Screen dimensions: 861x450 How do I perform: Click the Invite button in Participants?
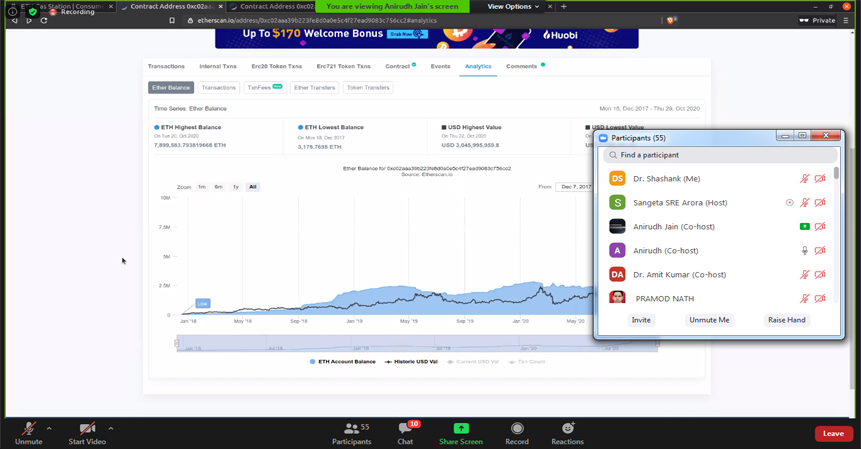[641, 320]
